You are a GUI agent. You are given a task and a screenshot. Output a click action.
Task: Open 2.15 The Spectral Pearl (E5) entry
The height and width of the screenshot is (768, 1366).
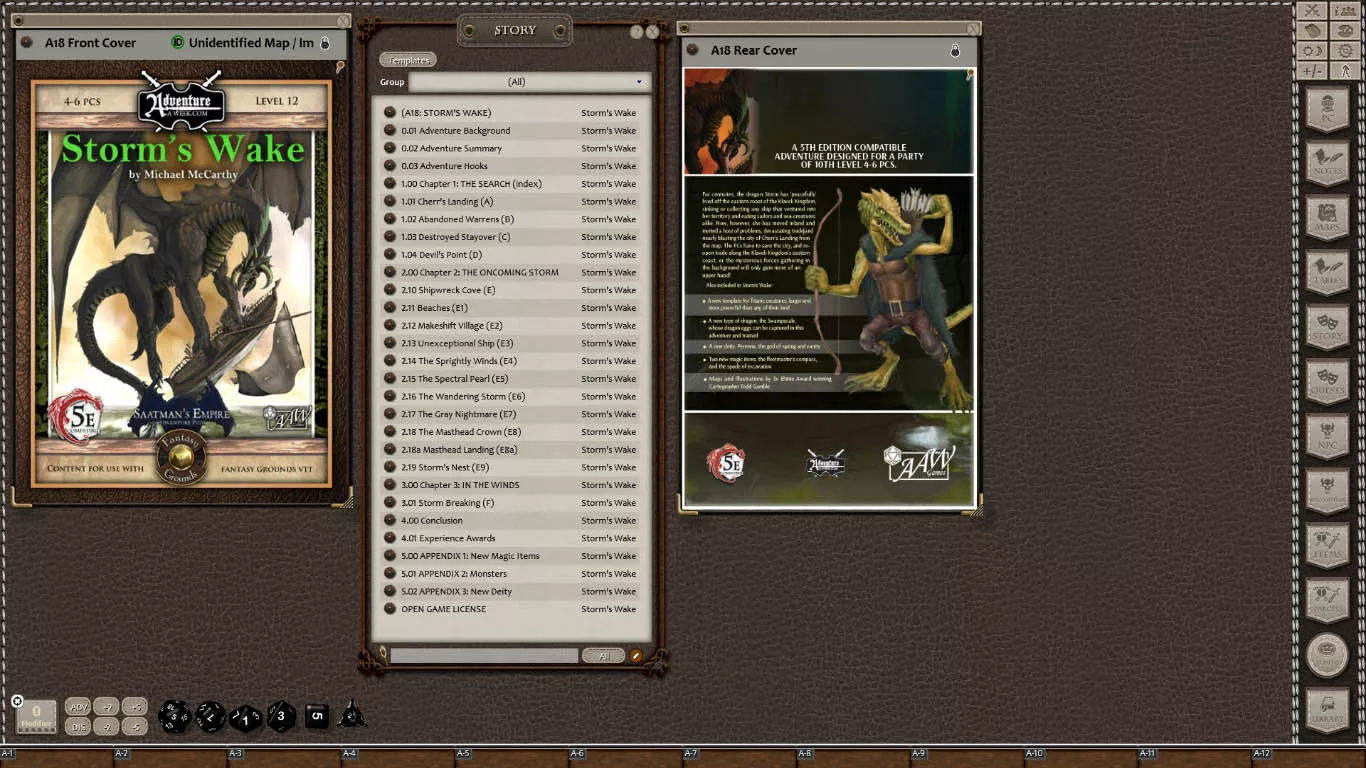[511, 379]
